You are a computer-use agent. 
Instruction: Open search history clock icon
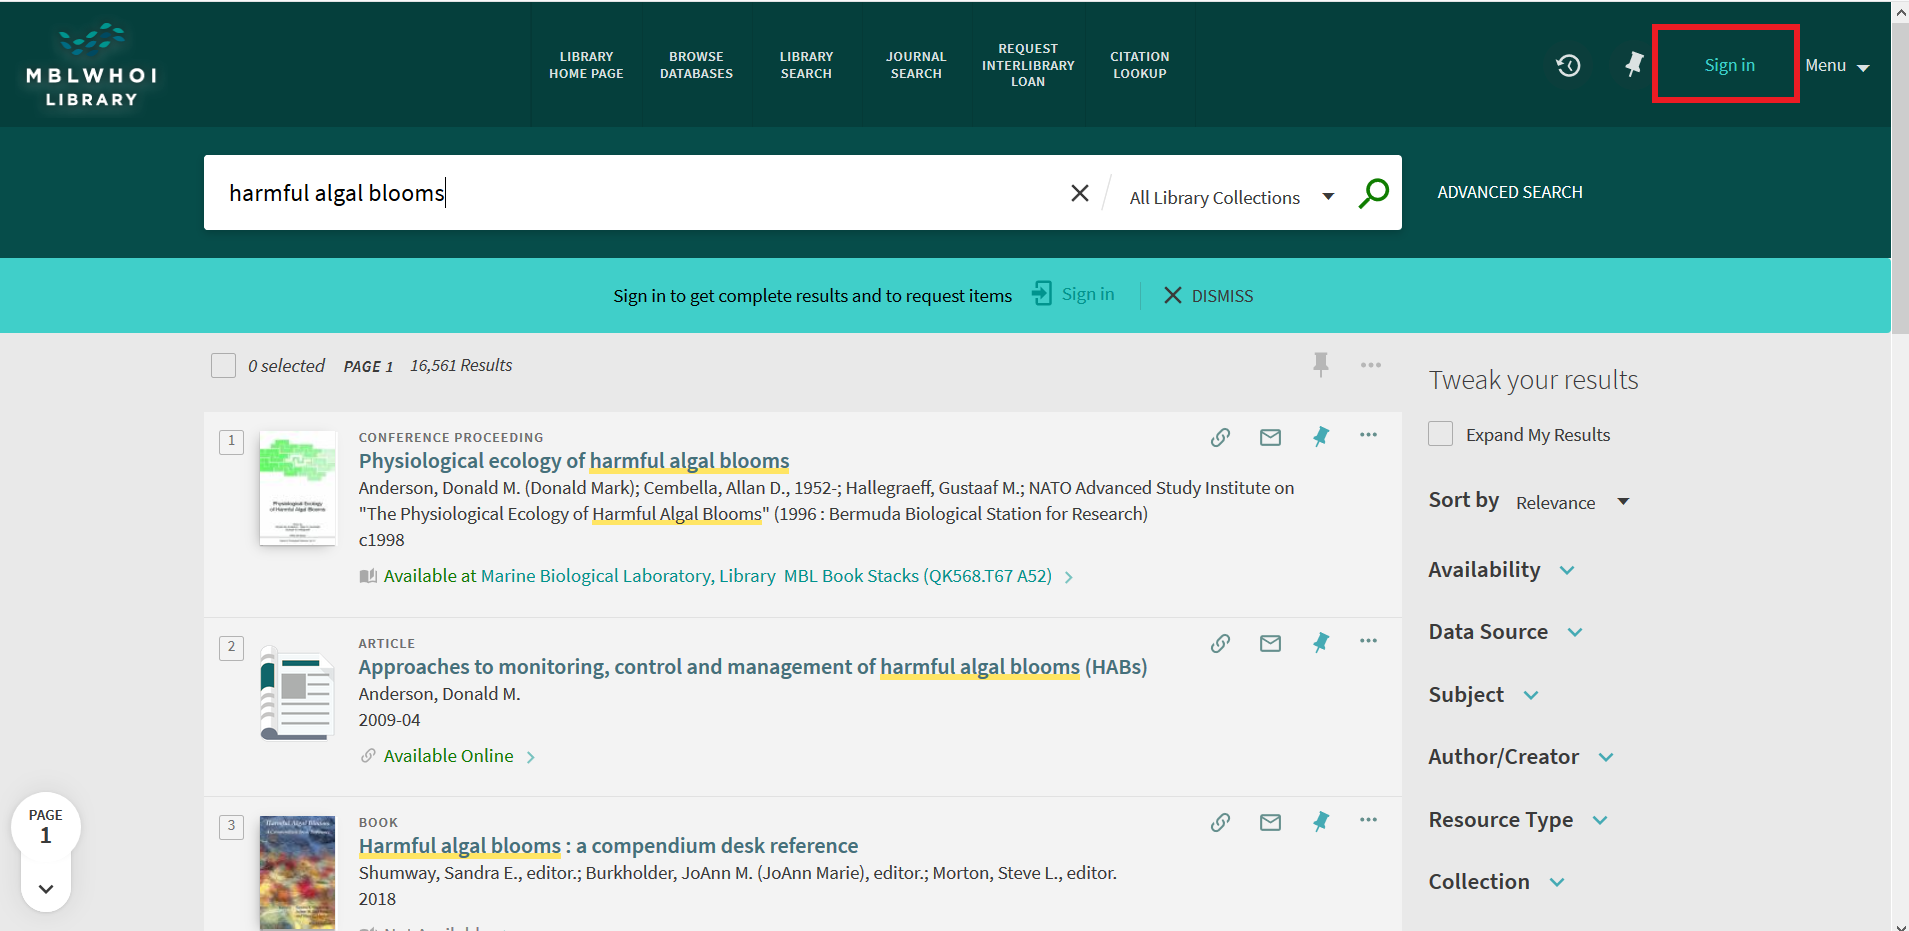click(1568, 65)
